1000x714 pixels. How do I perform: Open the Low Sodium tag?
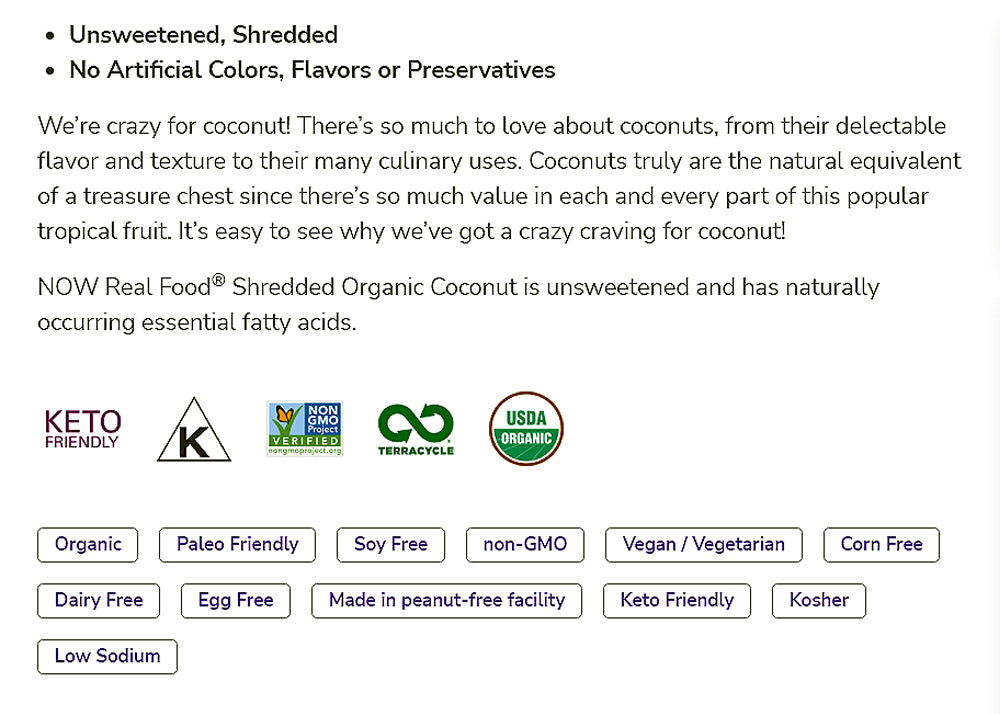pos(107,657)
